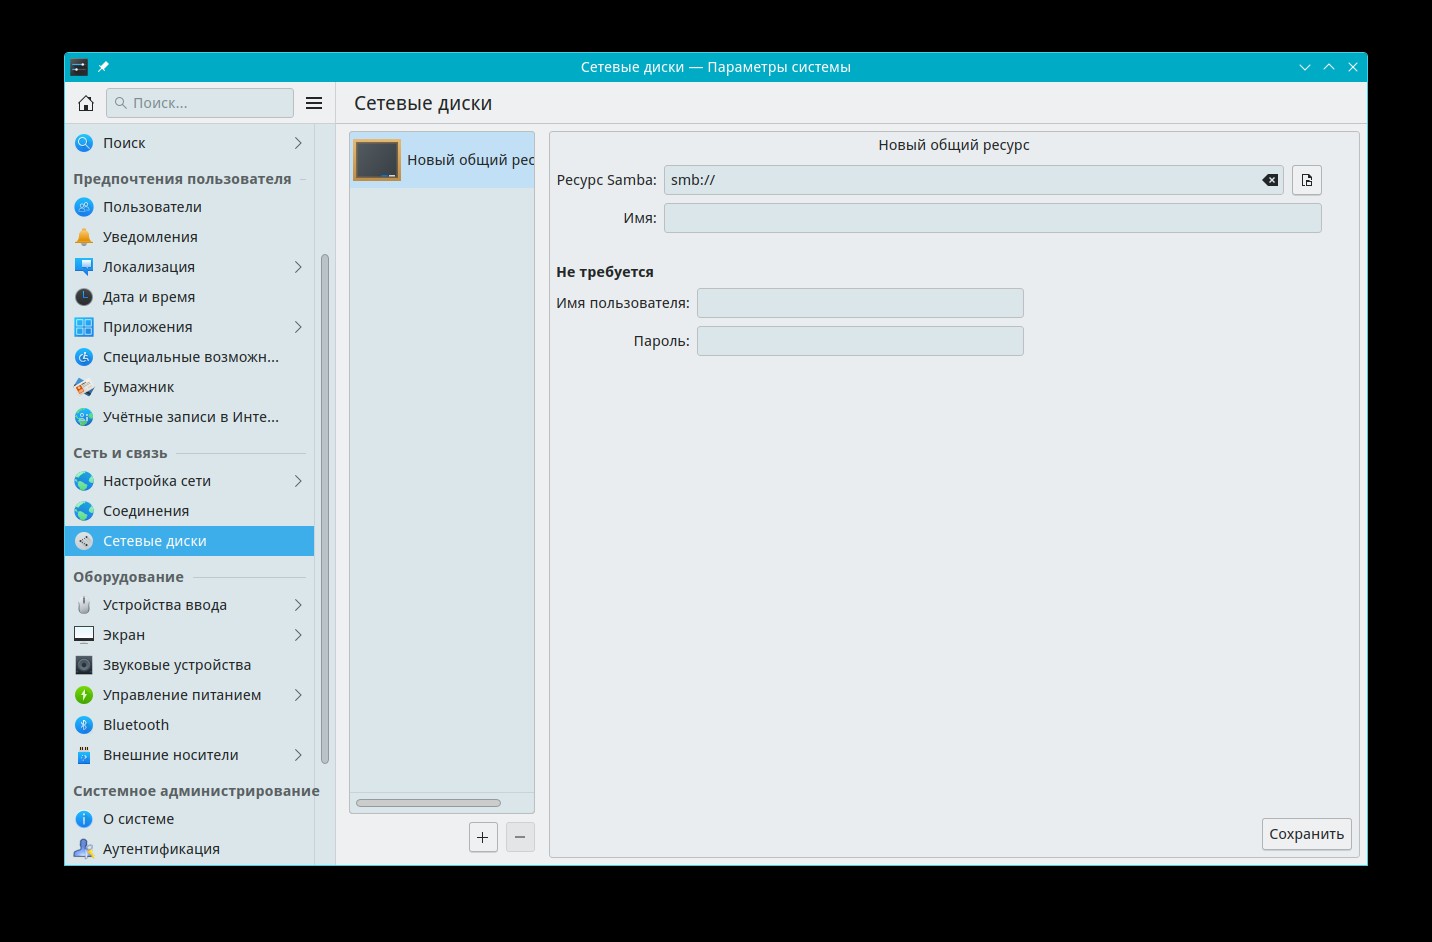This screenshot has height=942, width=1432.
Task: Open Пользователи settings
Action: pyautogui.click(x=189, y=207)
